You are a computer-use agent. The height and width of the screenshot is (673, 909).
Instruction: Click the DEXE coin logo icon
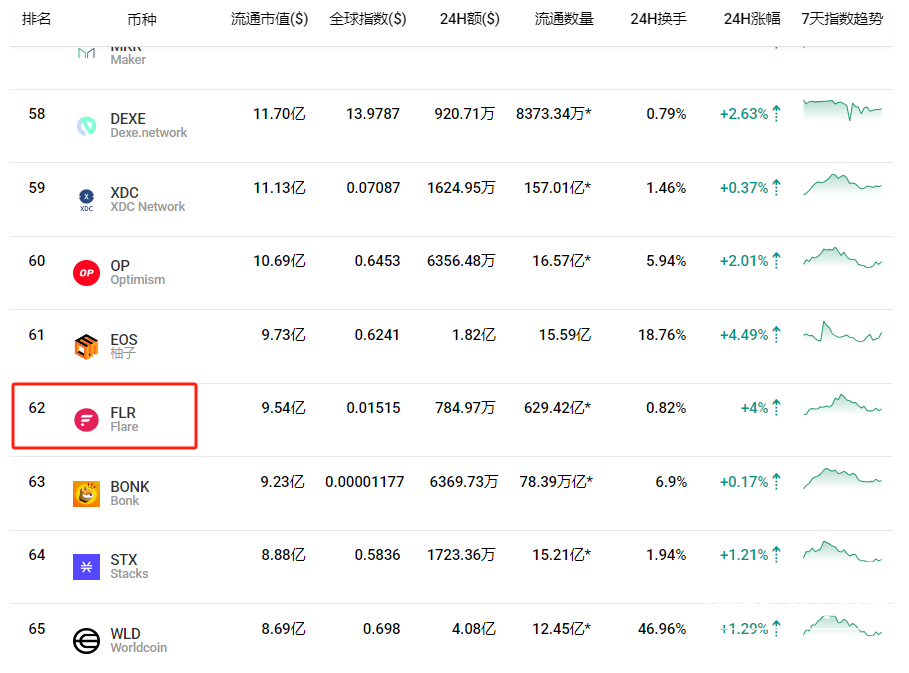click(86, 126)
